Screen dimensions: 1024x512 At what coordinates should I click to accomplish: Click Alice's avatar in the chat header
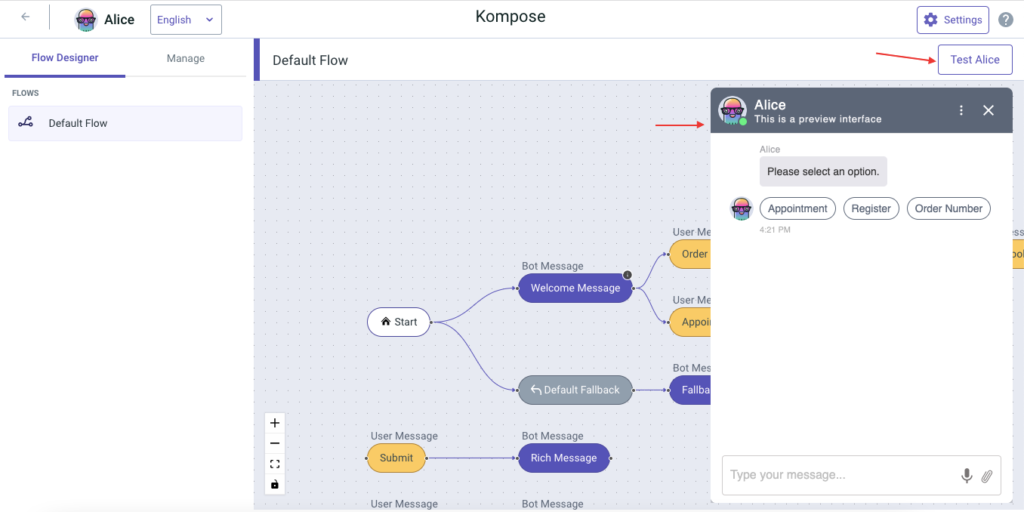click(x=732, y=110)
